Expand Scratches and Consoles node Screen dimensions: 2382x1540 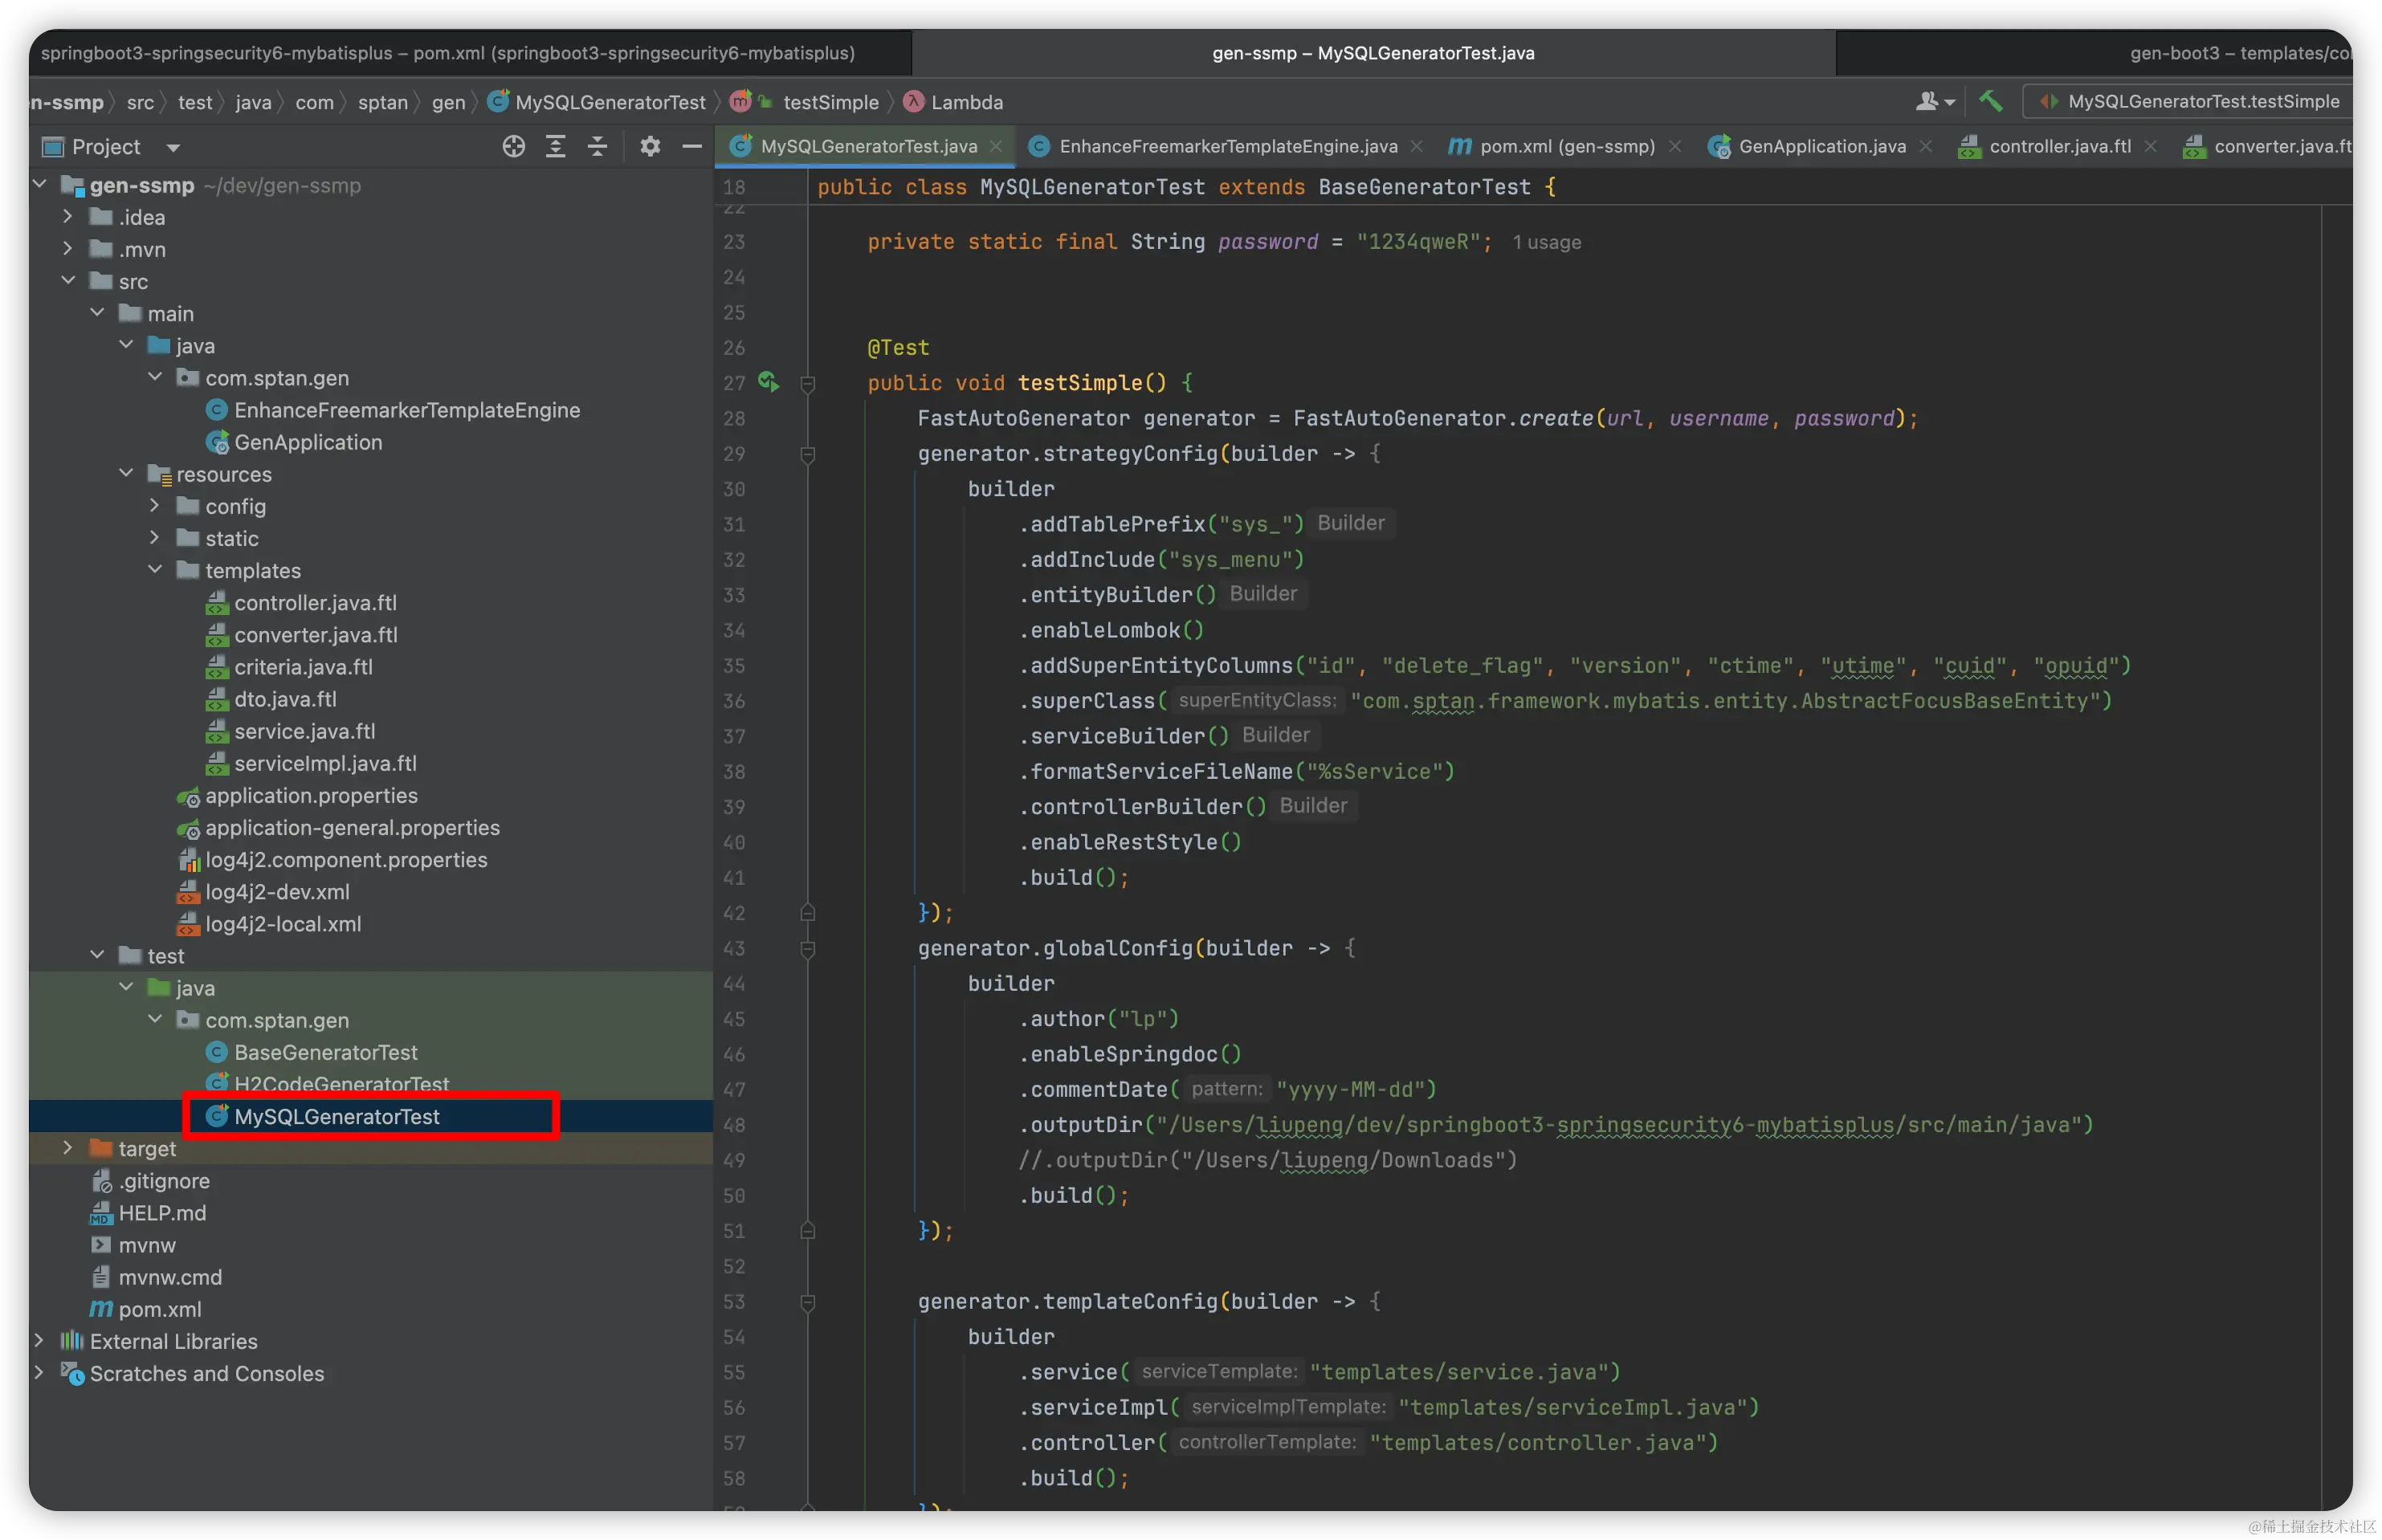[x=39, y=1372]
